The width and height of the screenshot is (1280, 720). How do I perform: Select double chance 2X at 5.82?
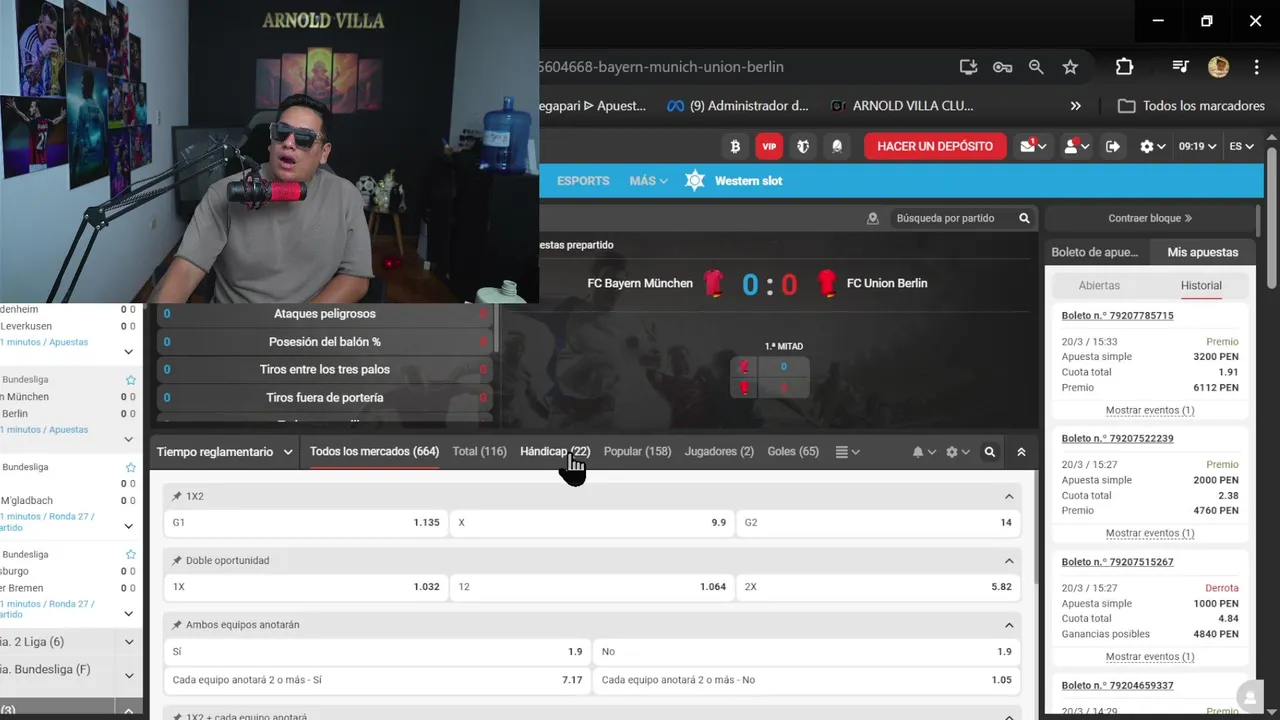pyautogui.click(x=878, y=587)
